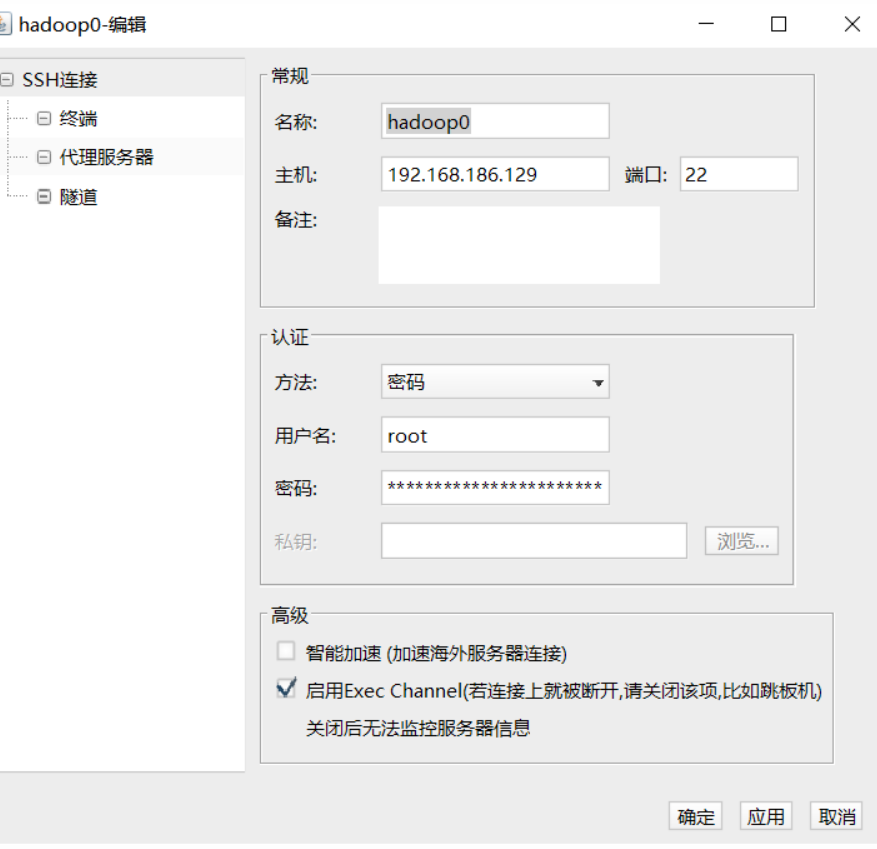This screenshot has height=849, width=877.
Task: Click the 私钥 private key field
Action: tap(534, 541)
